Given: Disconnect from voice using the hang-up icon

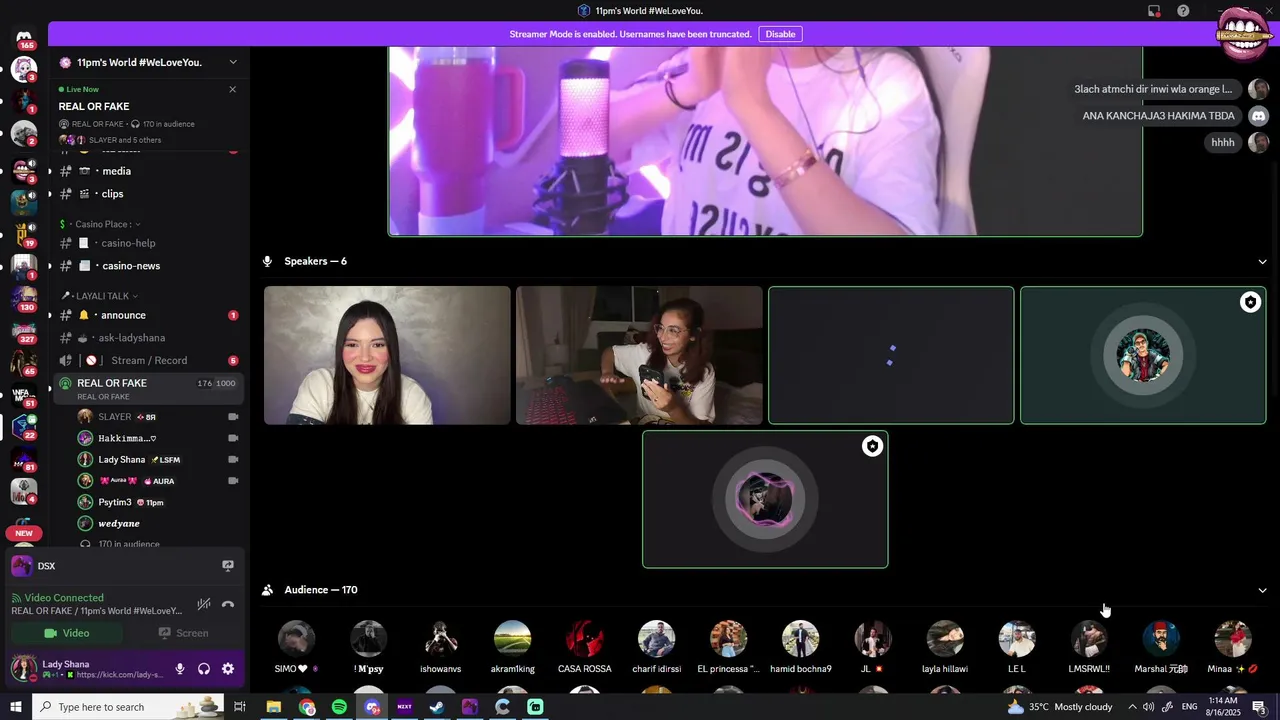Looking at the screenshot, I should [x=228, y=604].
